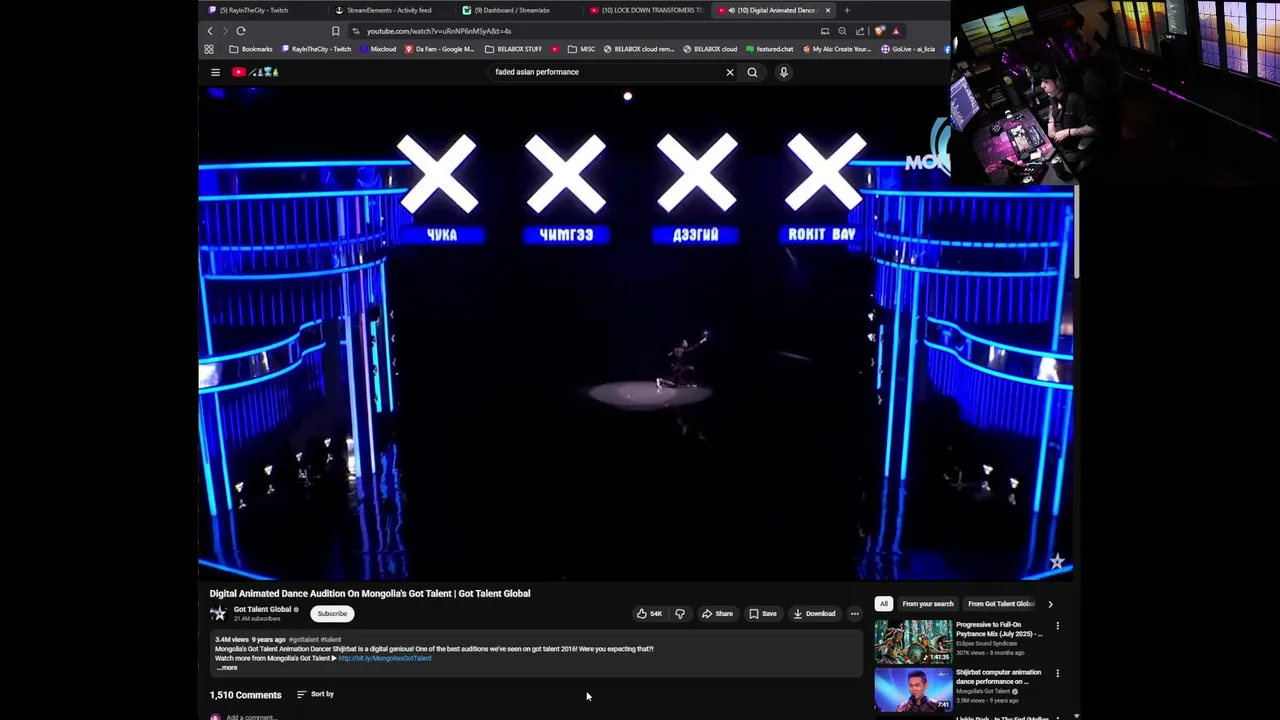The width and height of the screenshot is (1280, 720).
Task: Open the YouTube hamburger guide menu
Action: (215, 72)
